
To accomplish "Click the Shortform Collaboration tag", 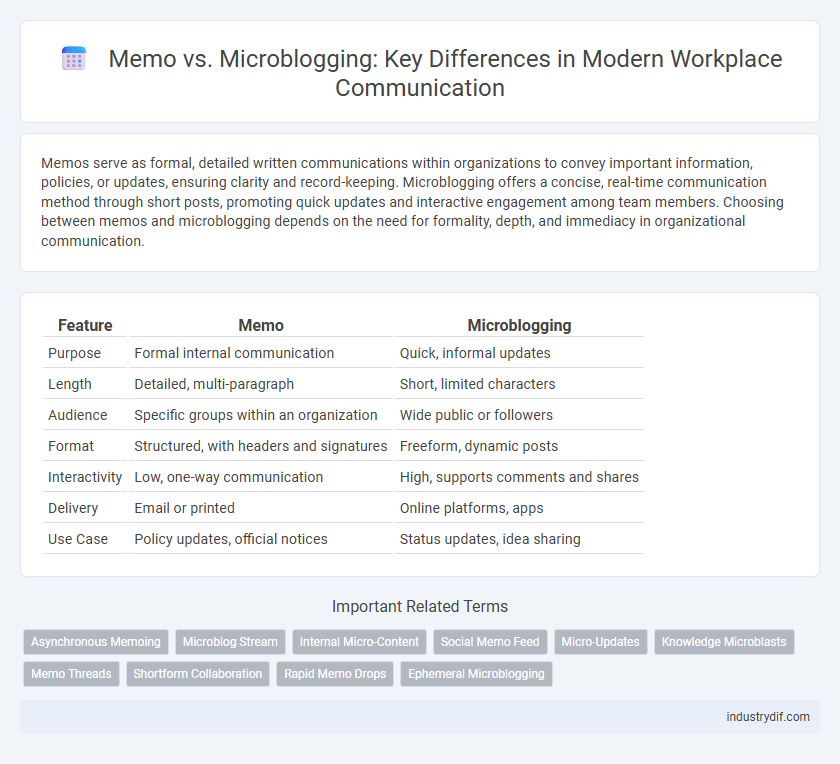I will (x=198, y=674).
